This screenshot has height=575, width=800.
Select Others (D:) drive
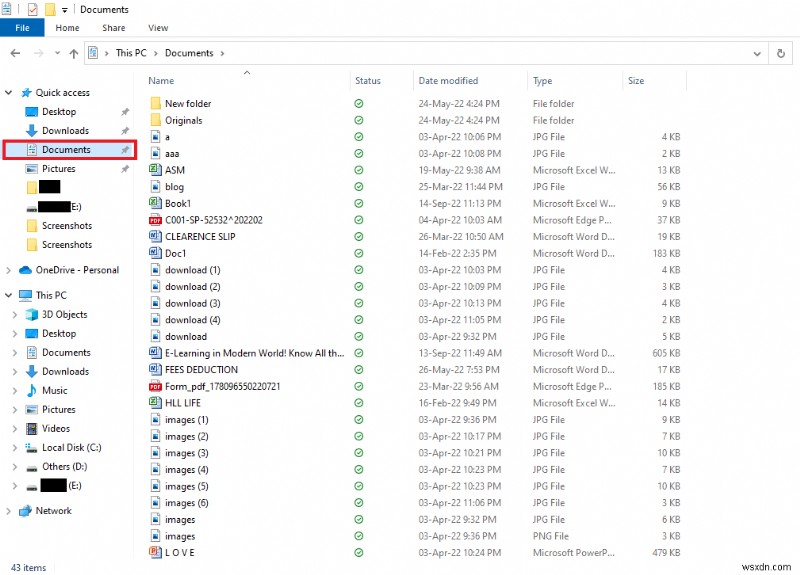coord(64,466)
